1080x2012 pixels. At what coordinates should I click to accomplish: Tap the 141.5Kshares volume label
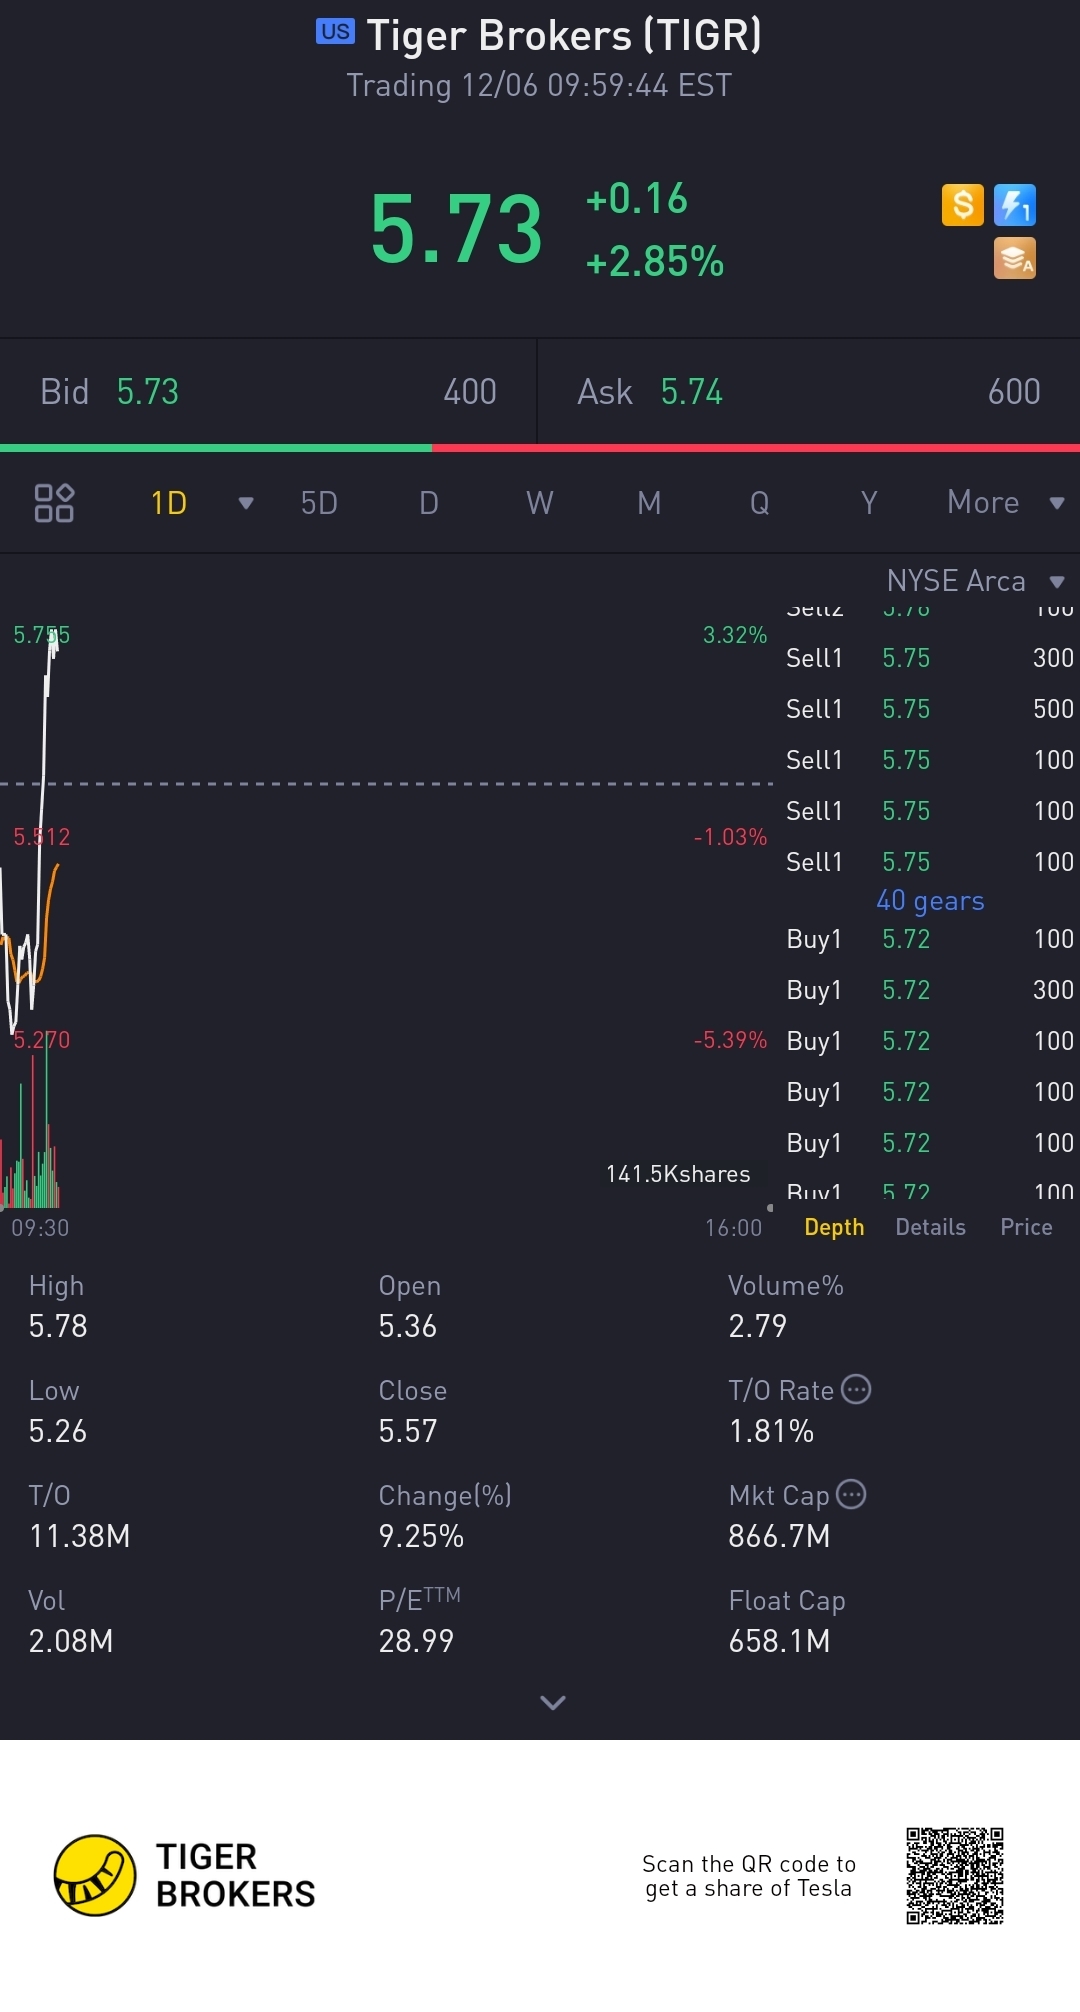(678, 1174)
